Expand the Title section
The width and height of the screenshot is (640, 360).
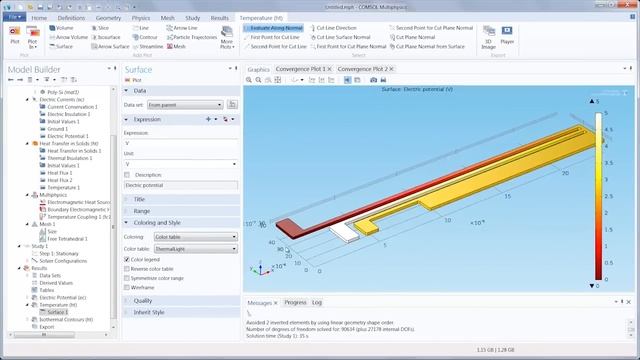pos(139,199)
